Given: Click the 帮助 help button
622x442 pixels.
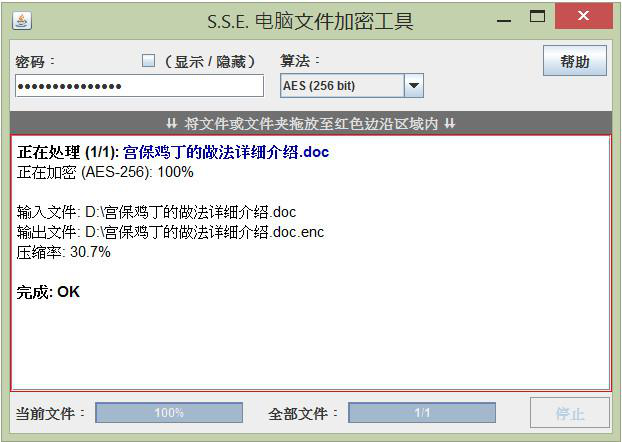Looking at the screenshot, I should click(x=575, y=61).
